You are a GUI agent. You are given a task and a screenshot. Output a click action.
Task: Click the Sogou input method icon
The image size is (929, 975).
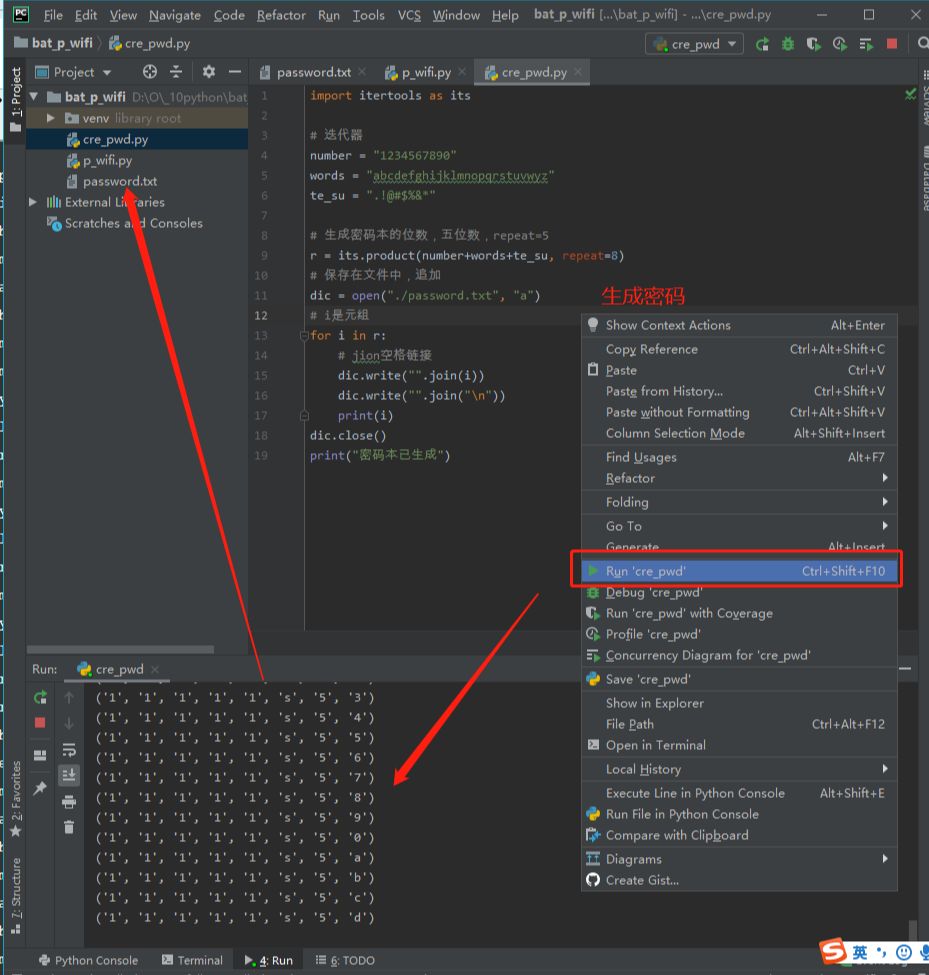[x=832, y=951]
